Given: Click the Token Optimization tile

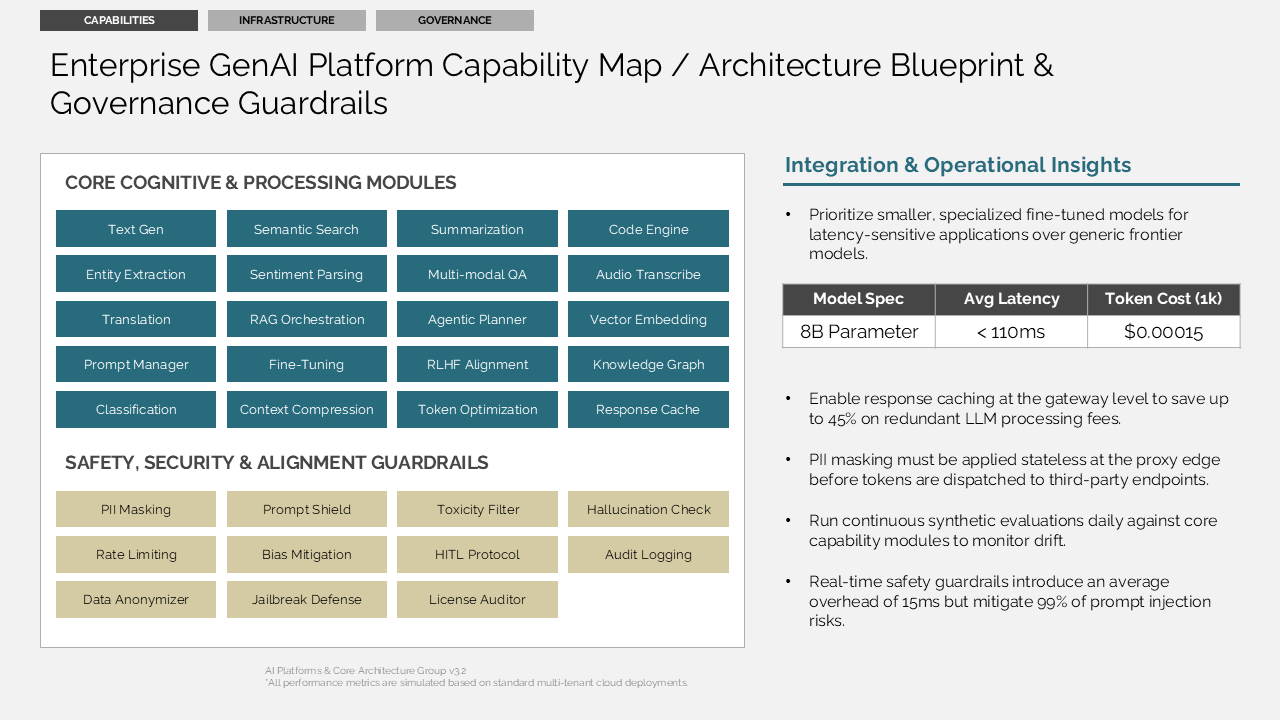Looking at the screenshot, I should tap(477, 409).
